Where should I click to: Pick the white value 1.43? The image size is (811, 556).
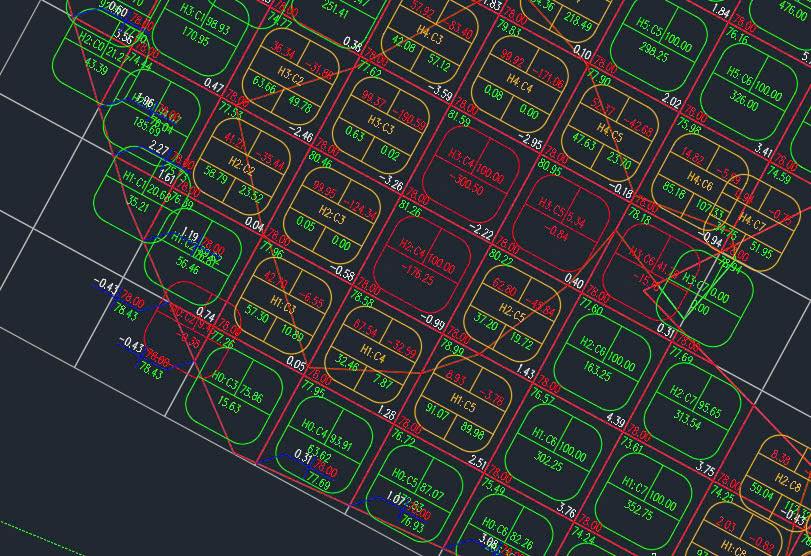pos(526,372)
